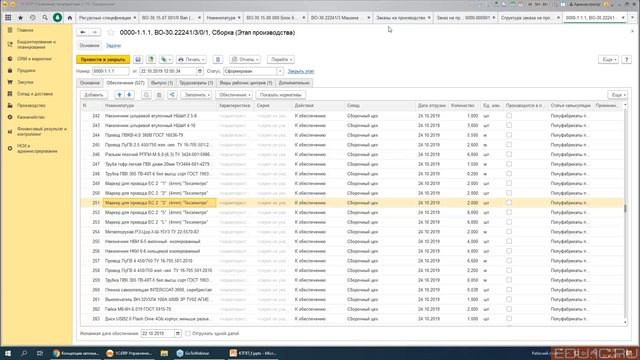Go to the home page icon
Screen dimensions: 640x360
tap(70, 18)
